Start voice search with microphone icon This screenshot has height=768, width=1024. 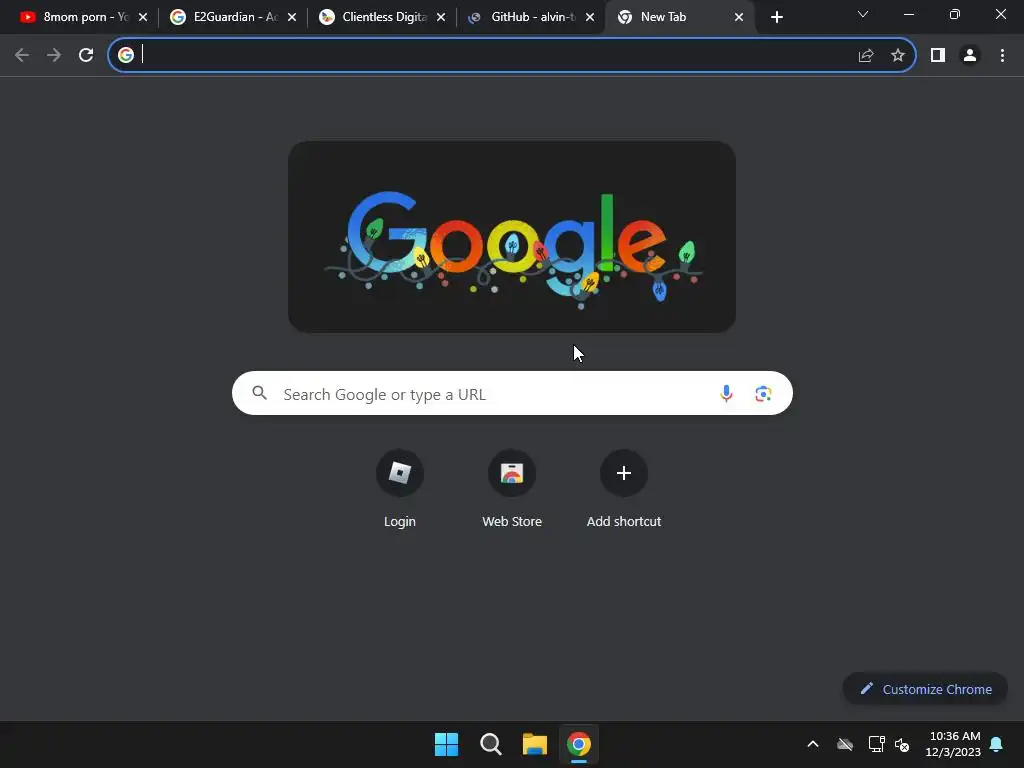pyautogui.click(x=726, y=393)
